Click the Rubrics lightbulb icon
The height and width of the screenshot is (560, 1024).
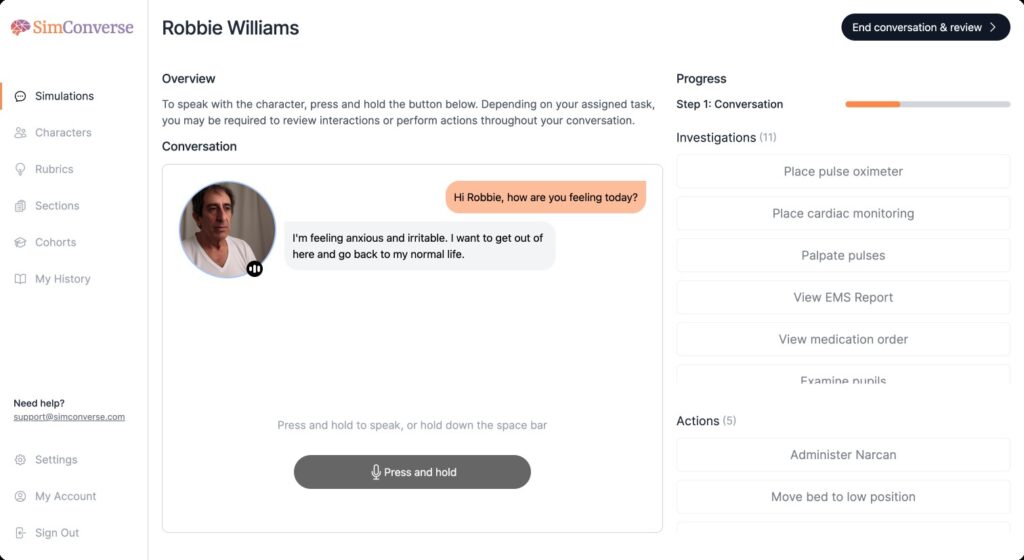tap(21, 169)
